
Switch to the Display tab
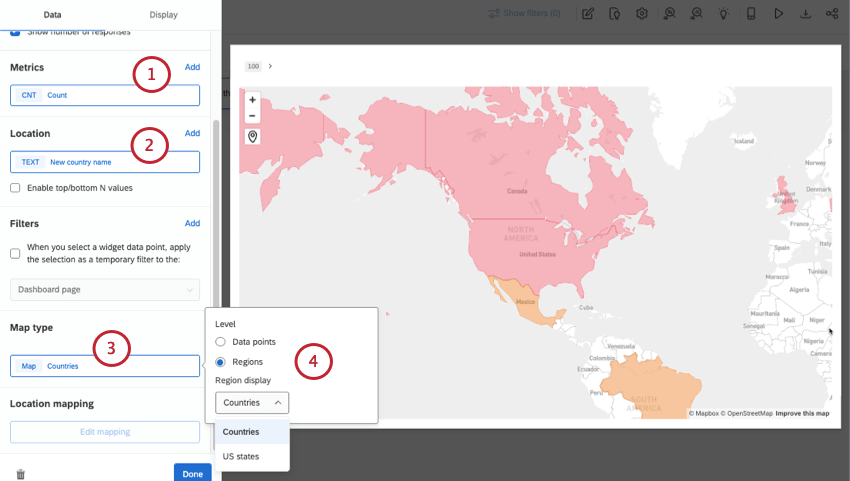[164, 15]
